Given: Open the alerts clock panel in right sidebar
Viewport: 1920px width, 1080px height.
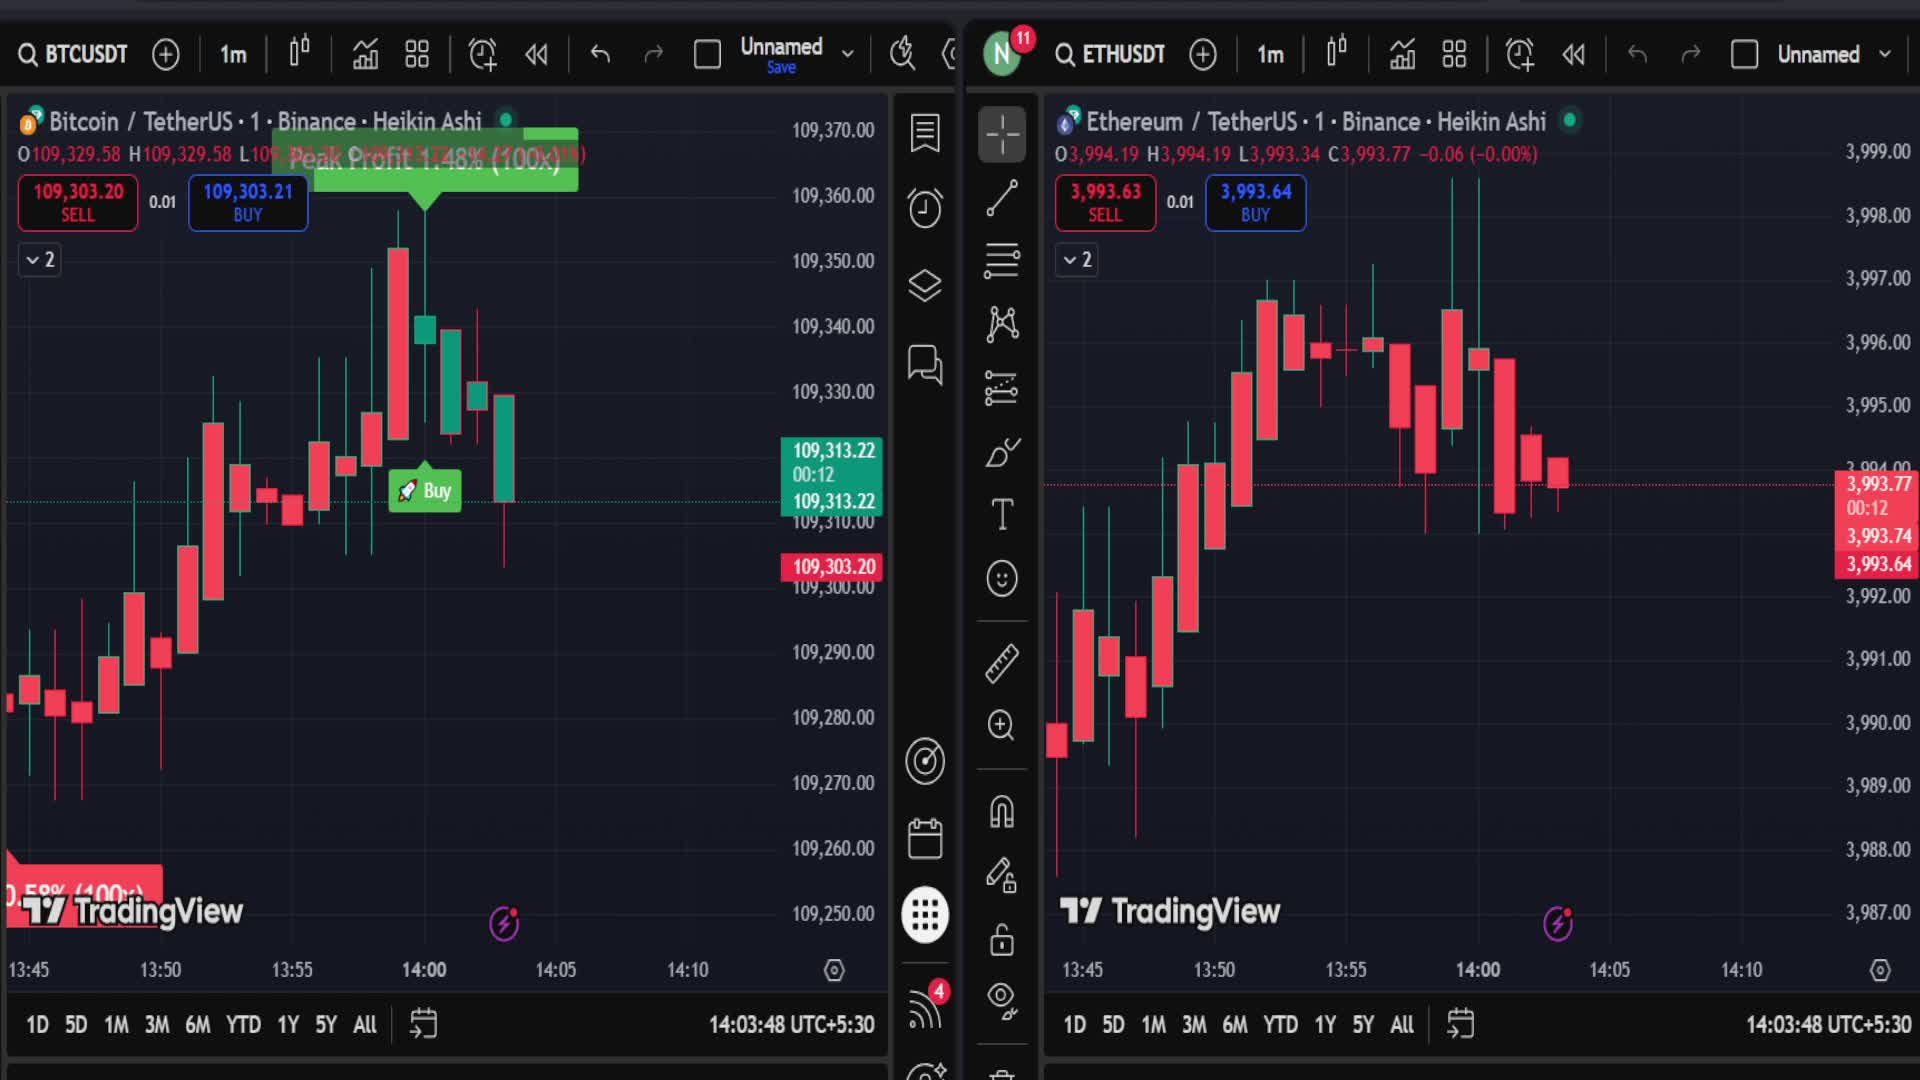Looking at the screenshot, I should click(924, 208).
